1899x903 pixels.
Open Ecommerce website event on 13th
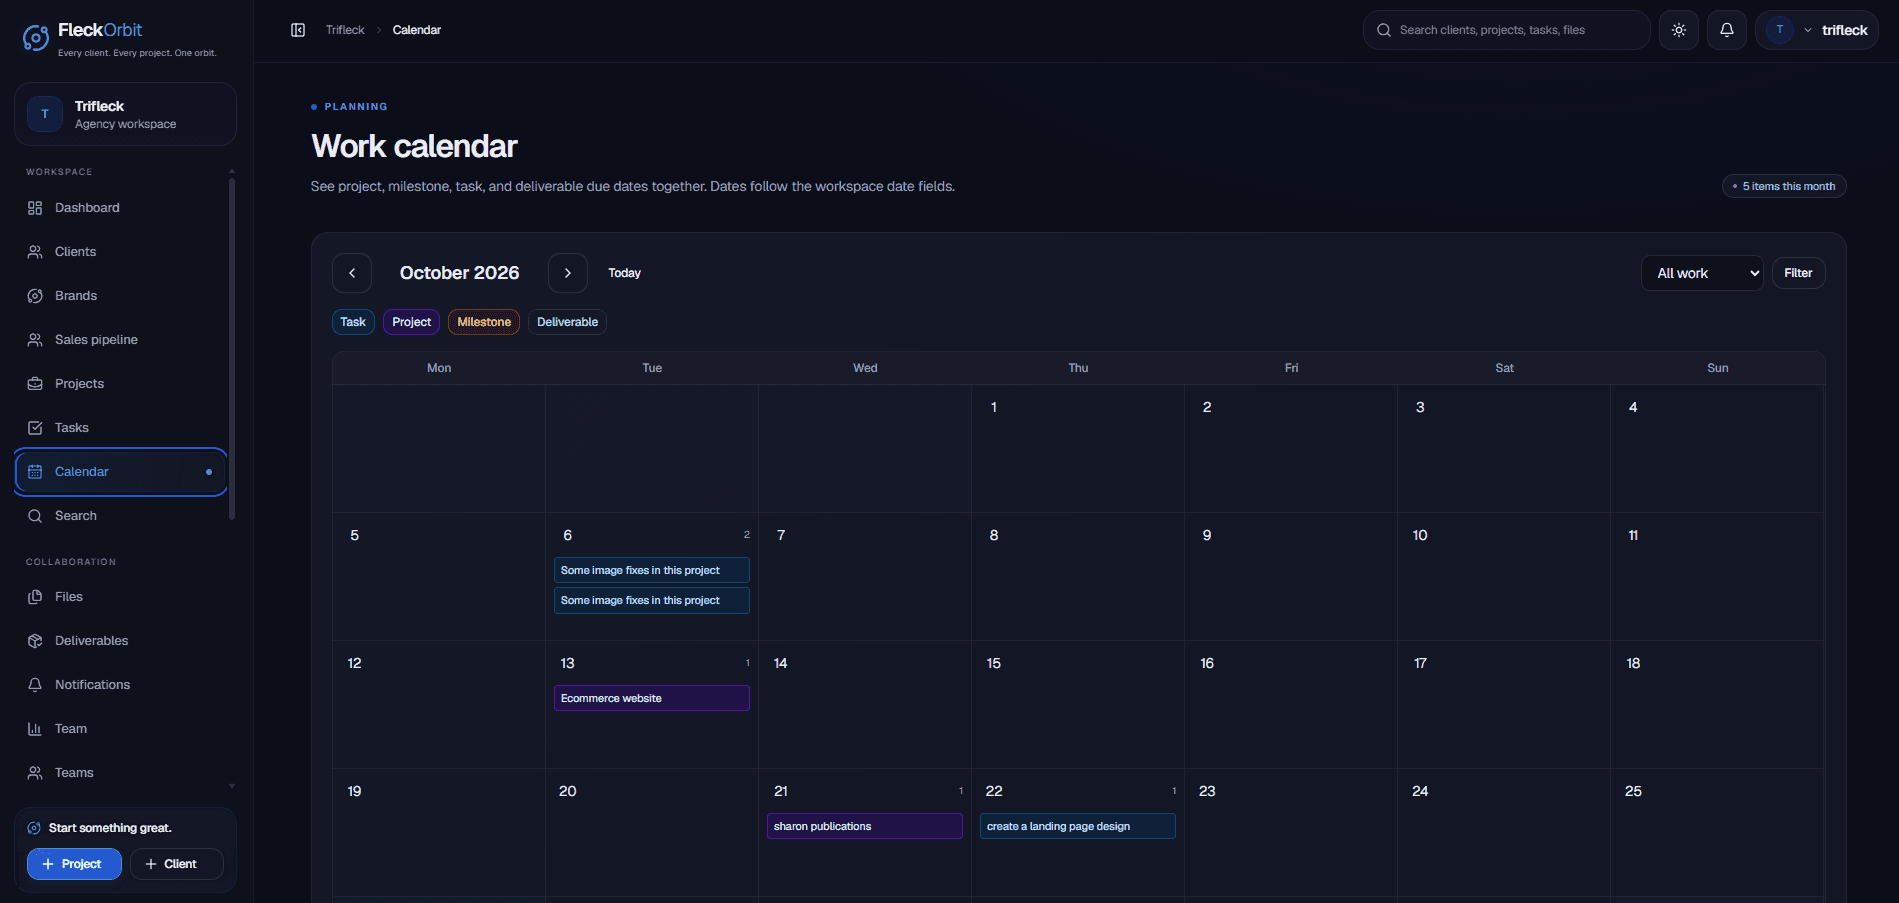click(652, 698)
